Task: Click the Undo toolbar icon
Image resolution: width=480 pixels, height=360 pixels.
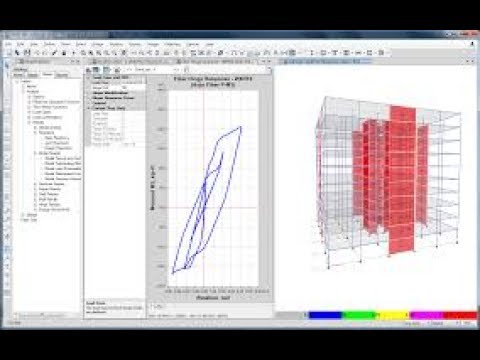Action: pyautogui.click(x=37, y=53)
